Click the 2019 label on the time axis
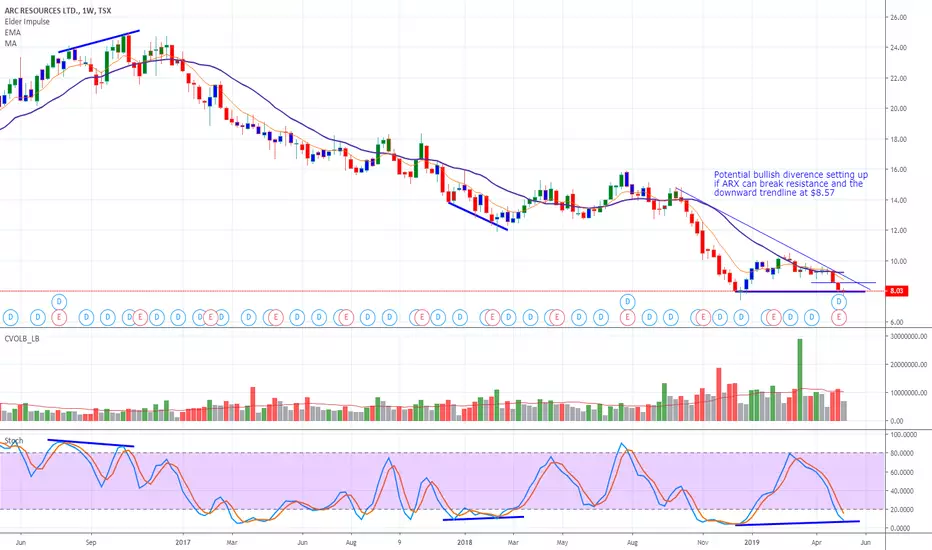Viewport: 932px width, 550px height. 752,542
